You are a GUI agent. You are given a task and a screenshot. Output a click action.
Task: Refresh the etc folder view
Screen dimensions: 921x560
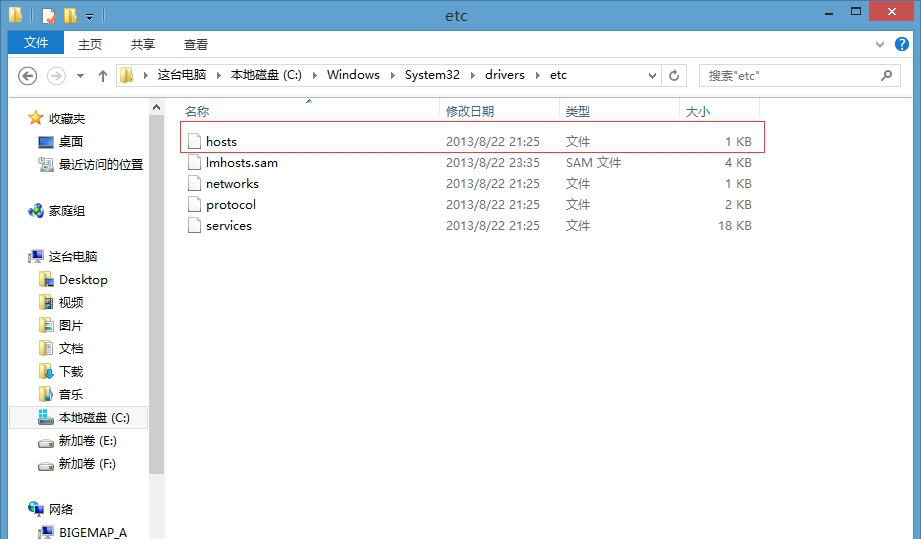(674, 75)
